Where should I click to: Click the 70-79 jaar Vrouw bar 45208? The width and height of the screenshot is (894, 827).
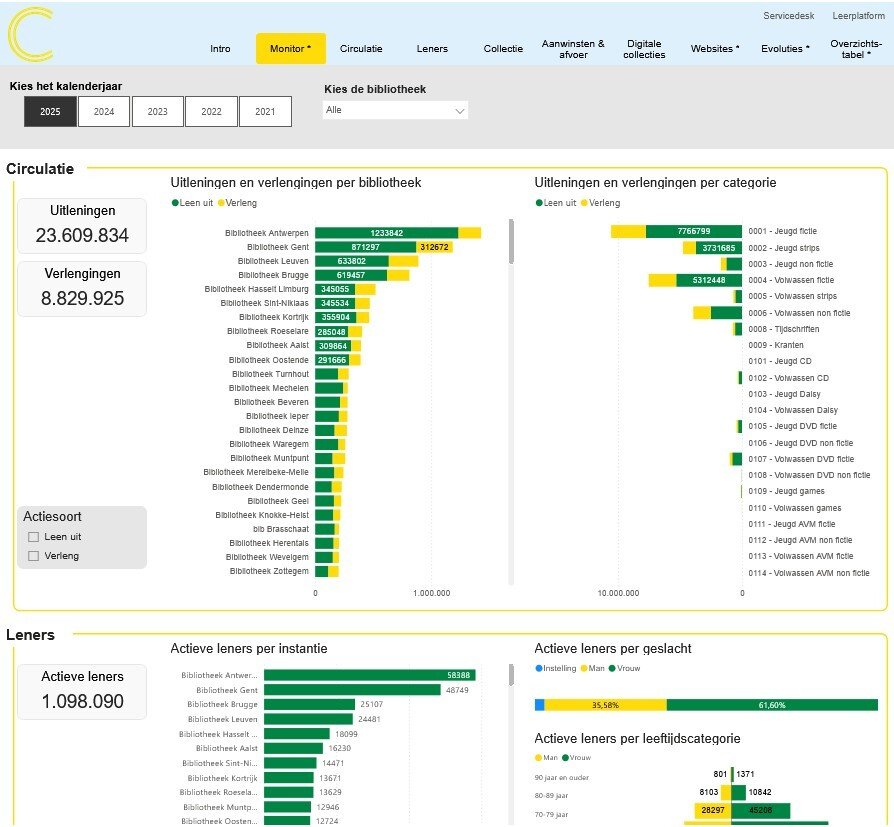[x=761, y=810]
